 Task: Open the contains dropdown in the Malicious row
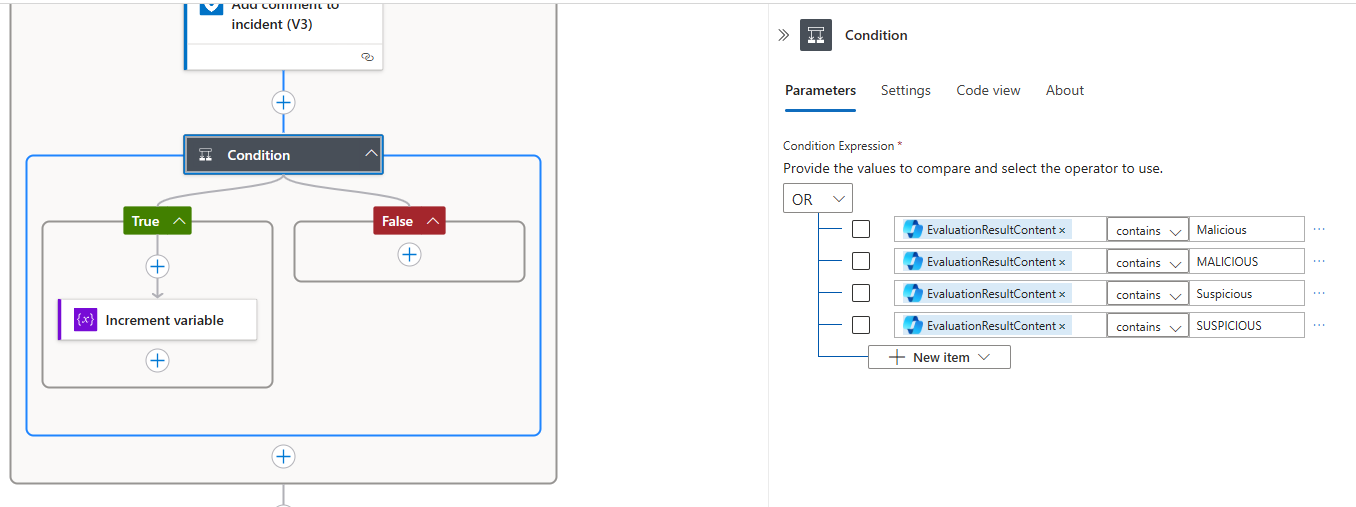tap(1147, 231)
